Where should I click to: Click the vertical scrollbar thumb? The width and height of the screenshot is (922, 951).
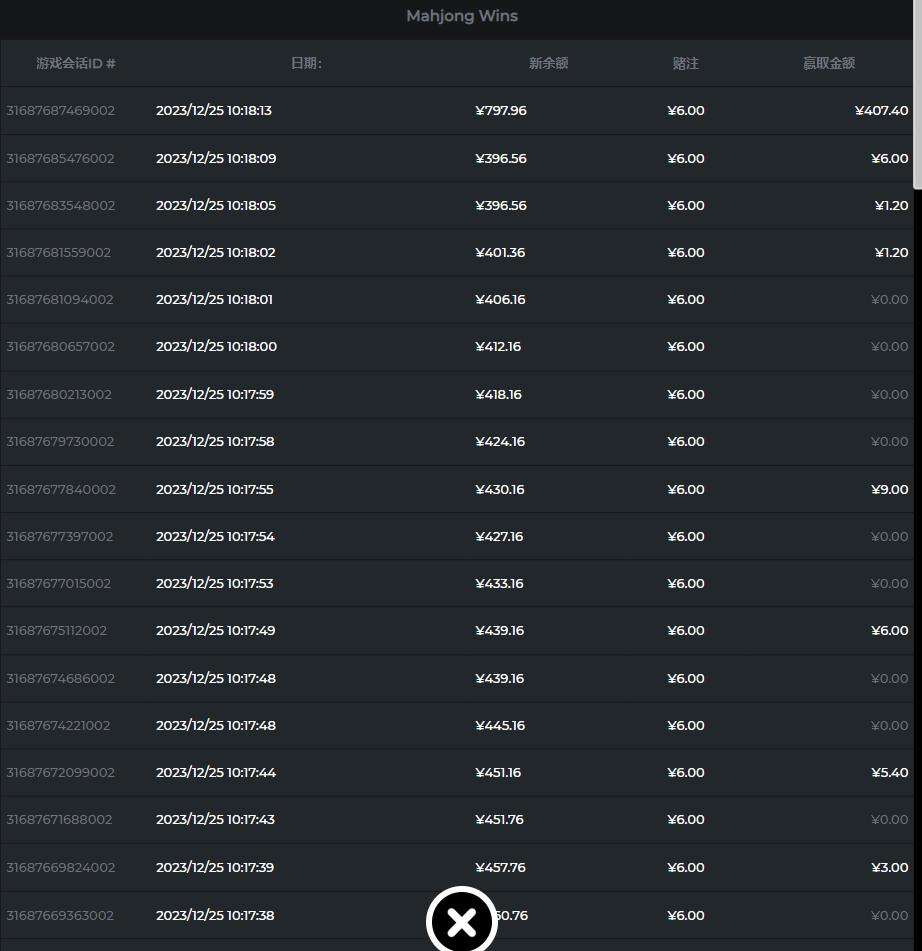pos(918,95)
